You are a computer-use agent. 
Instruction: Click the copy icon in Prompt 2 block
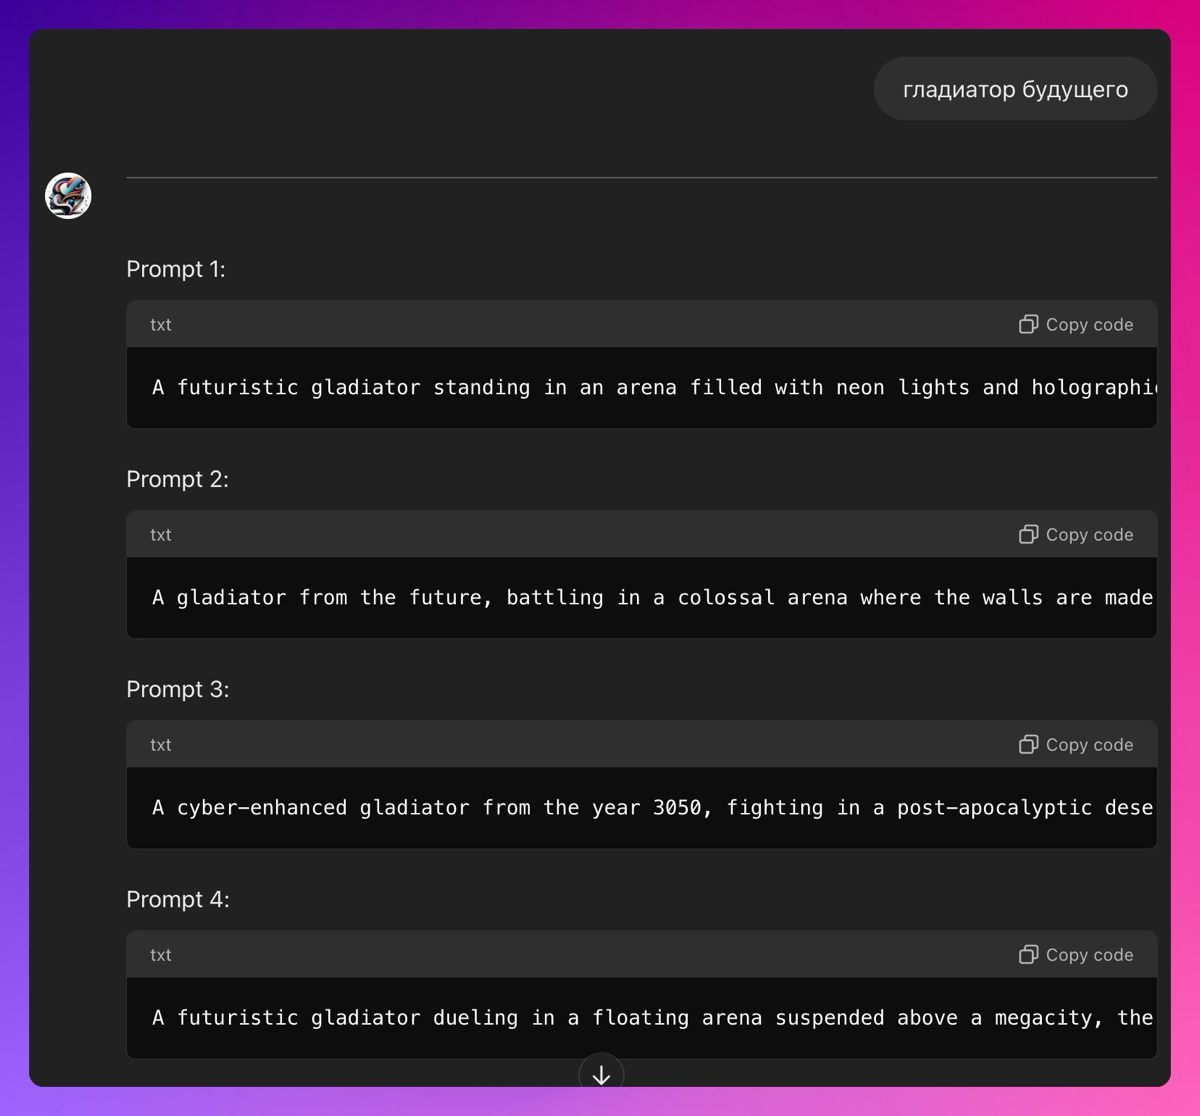tap(1028, 534)
